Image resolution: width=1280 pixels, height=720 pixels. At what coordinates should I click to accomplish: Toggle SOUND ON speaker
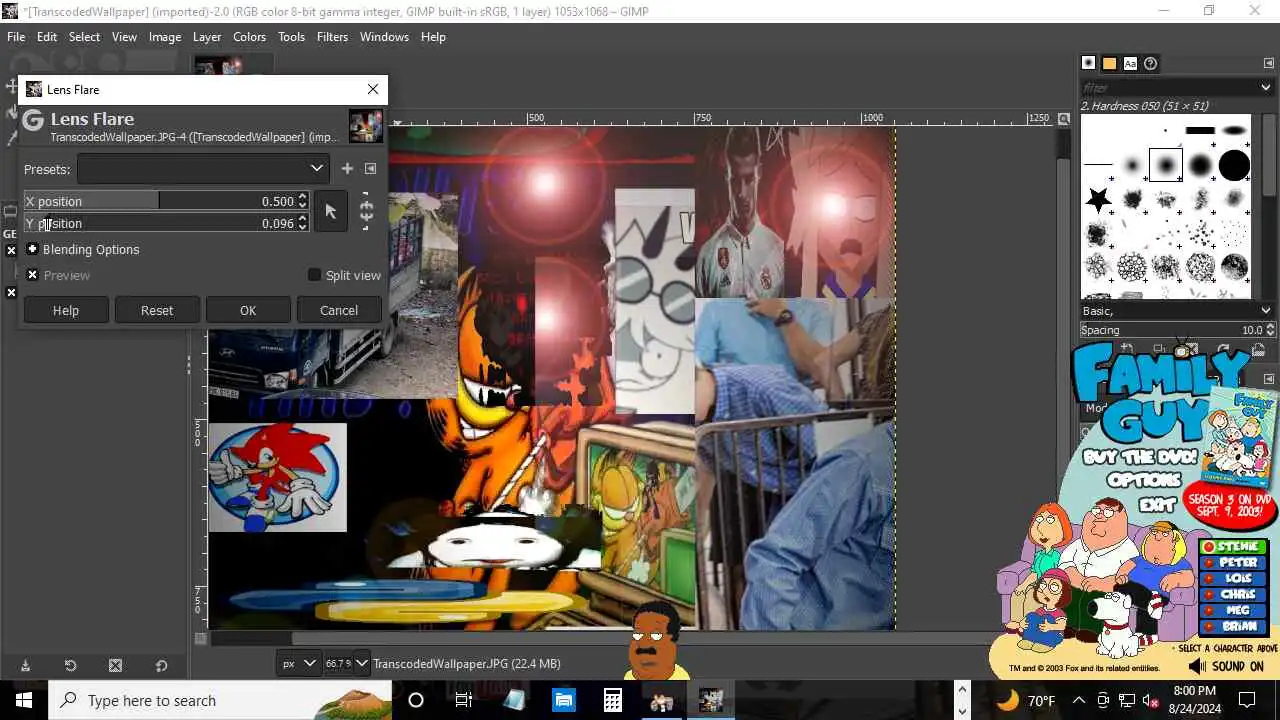coord(1226,666)
